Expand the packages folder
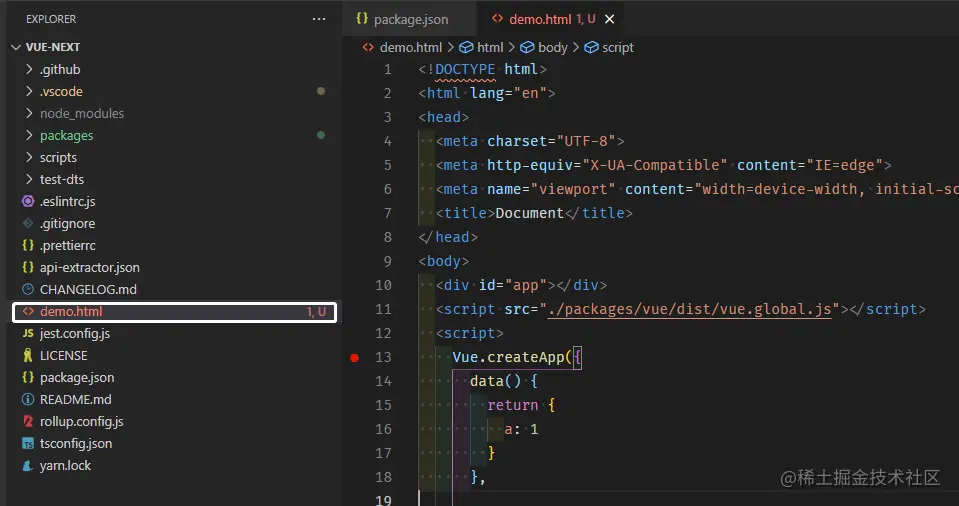The width and height of the screenshot is (959, 506). click(x=29, y=135)
